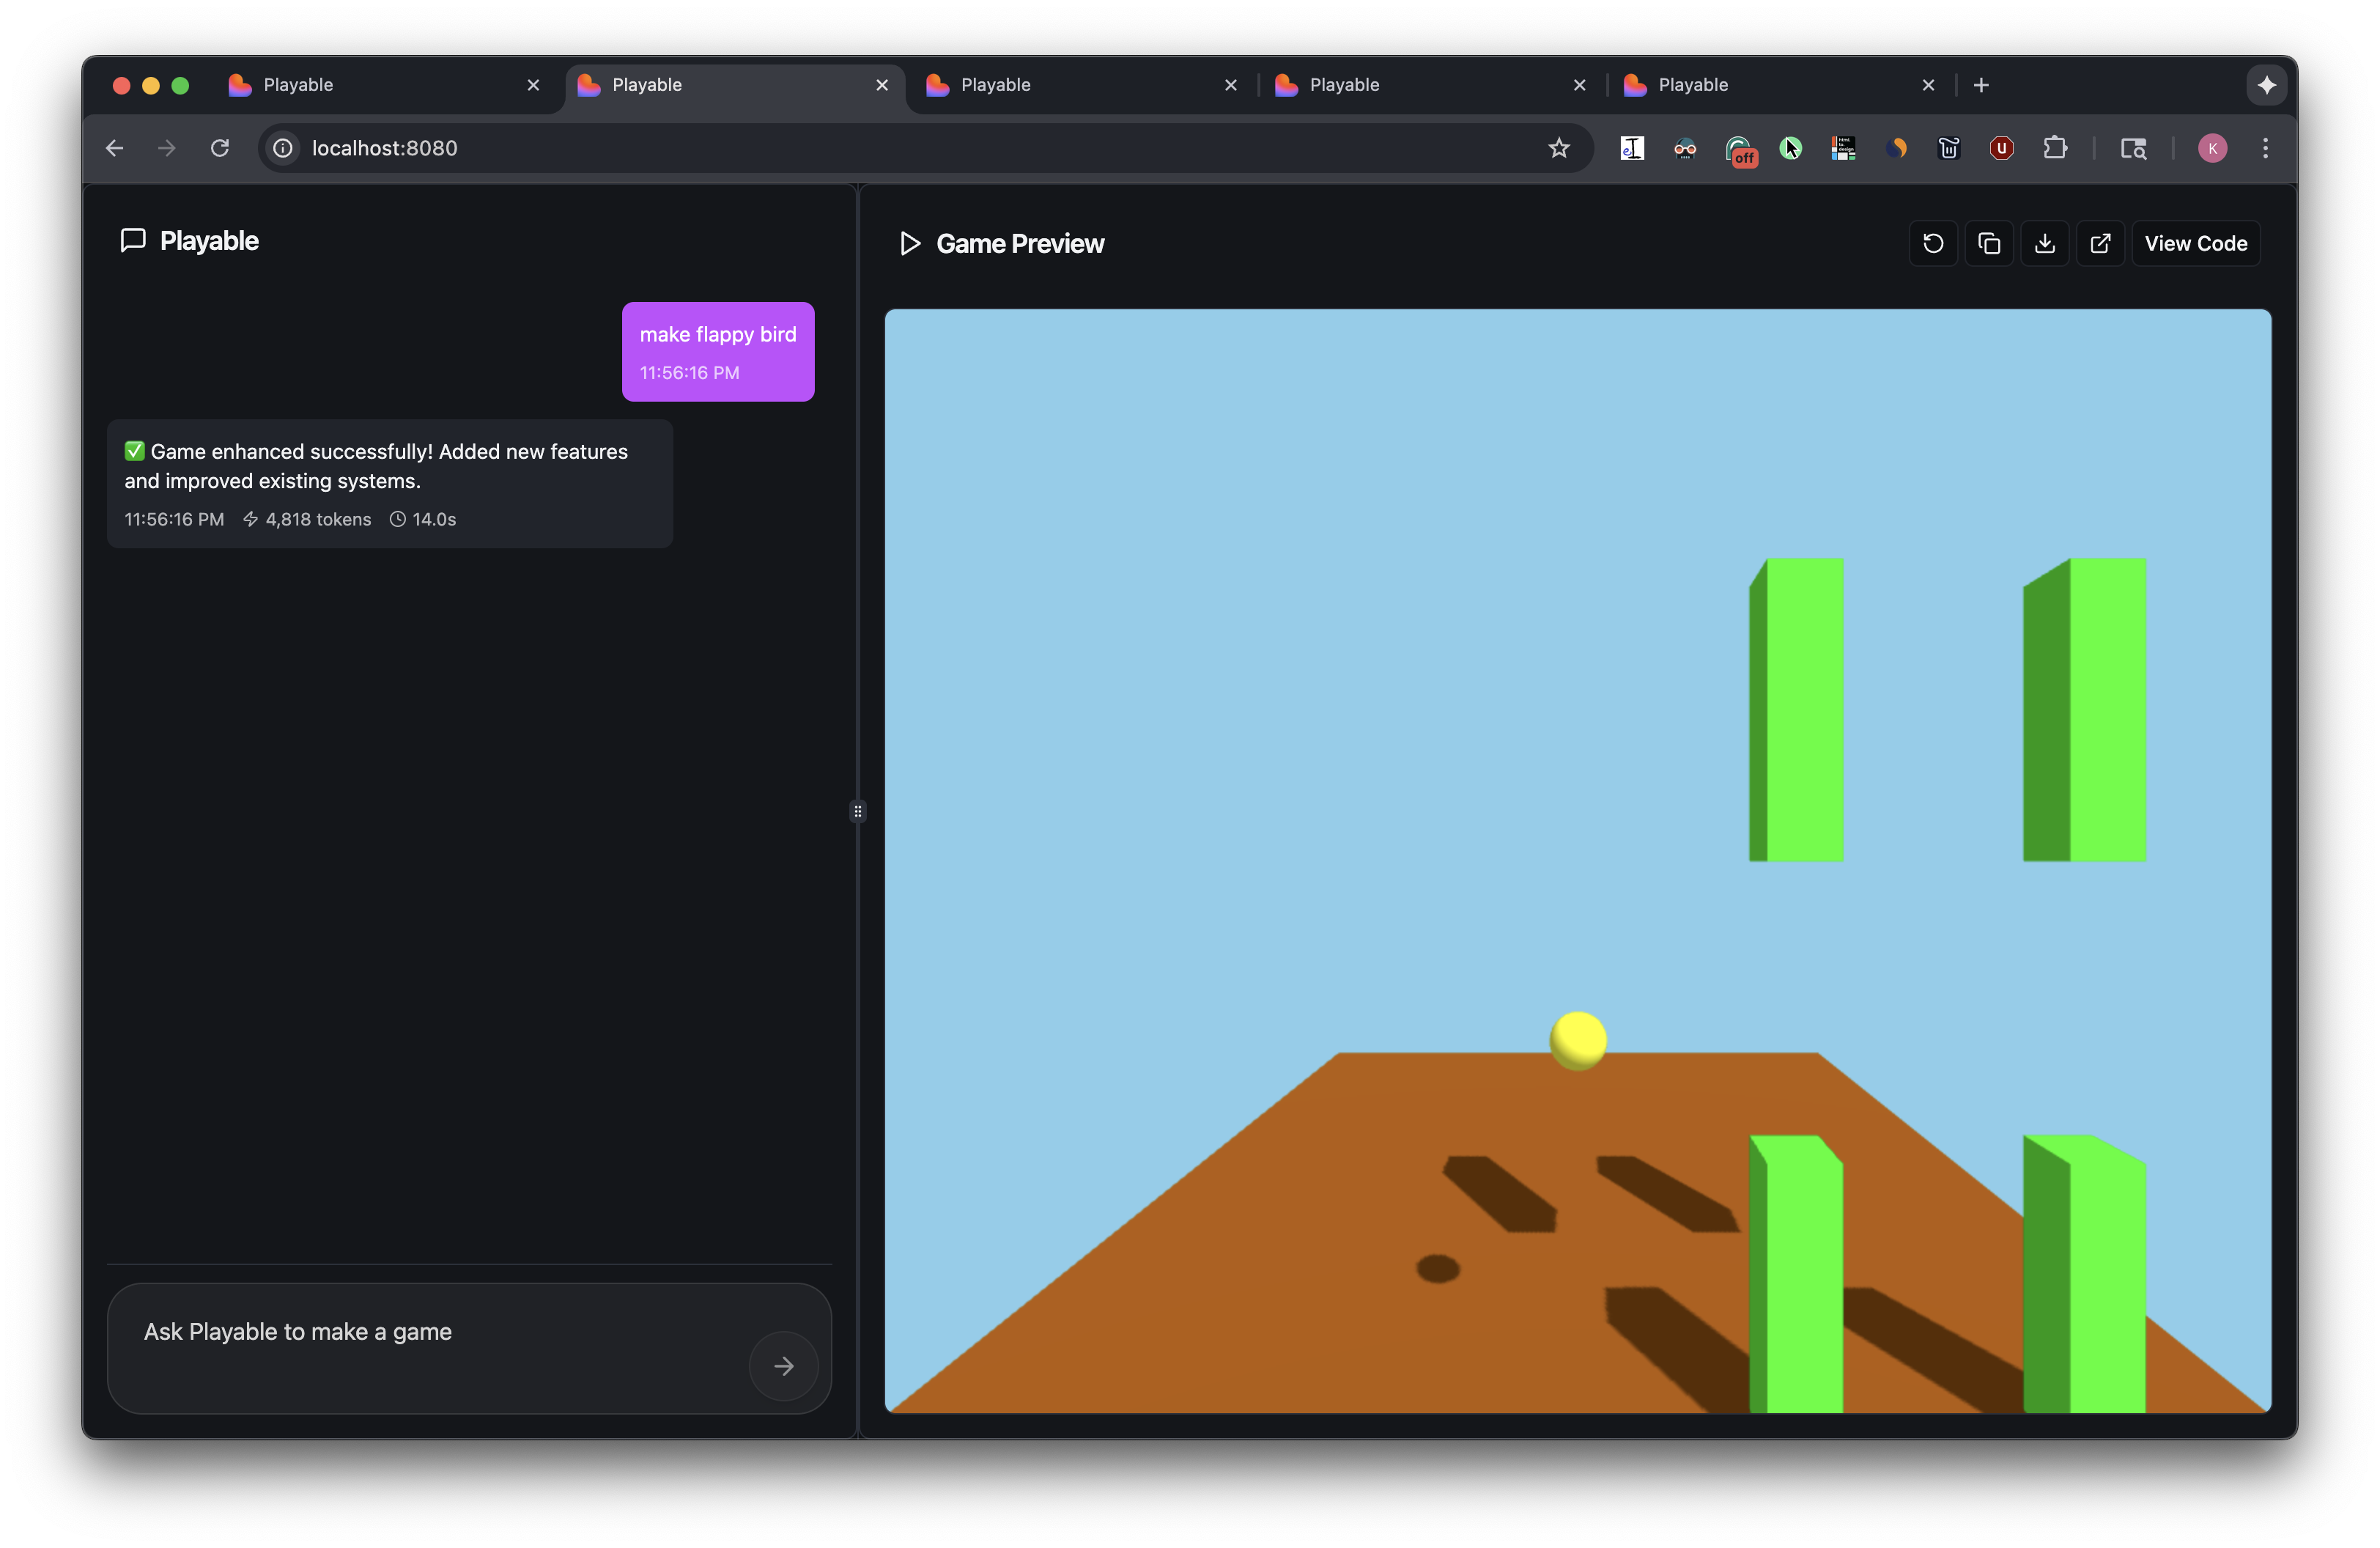
Task: Bookmark this page with the star icon
Action: pyautogui.click(x=1559, y=148)
